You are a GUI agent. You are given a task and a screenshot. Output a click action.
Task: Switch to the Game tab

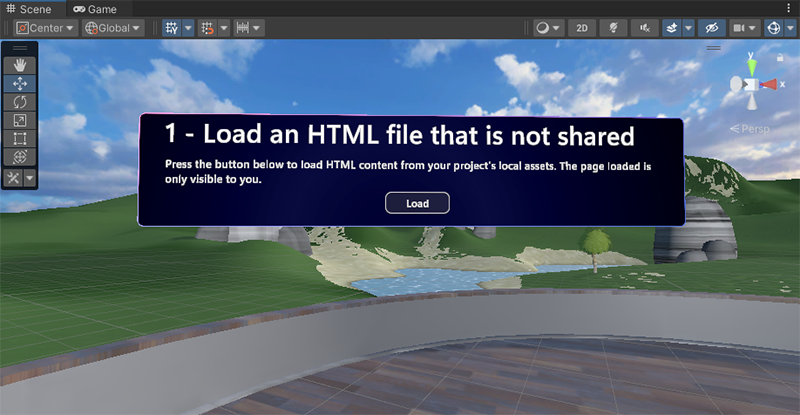[x=95, y=9]
